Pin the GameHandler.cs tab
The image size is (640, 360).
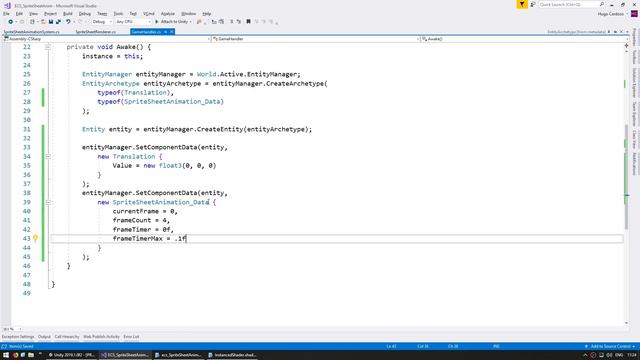[165, 32]
